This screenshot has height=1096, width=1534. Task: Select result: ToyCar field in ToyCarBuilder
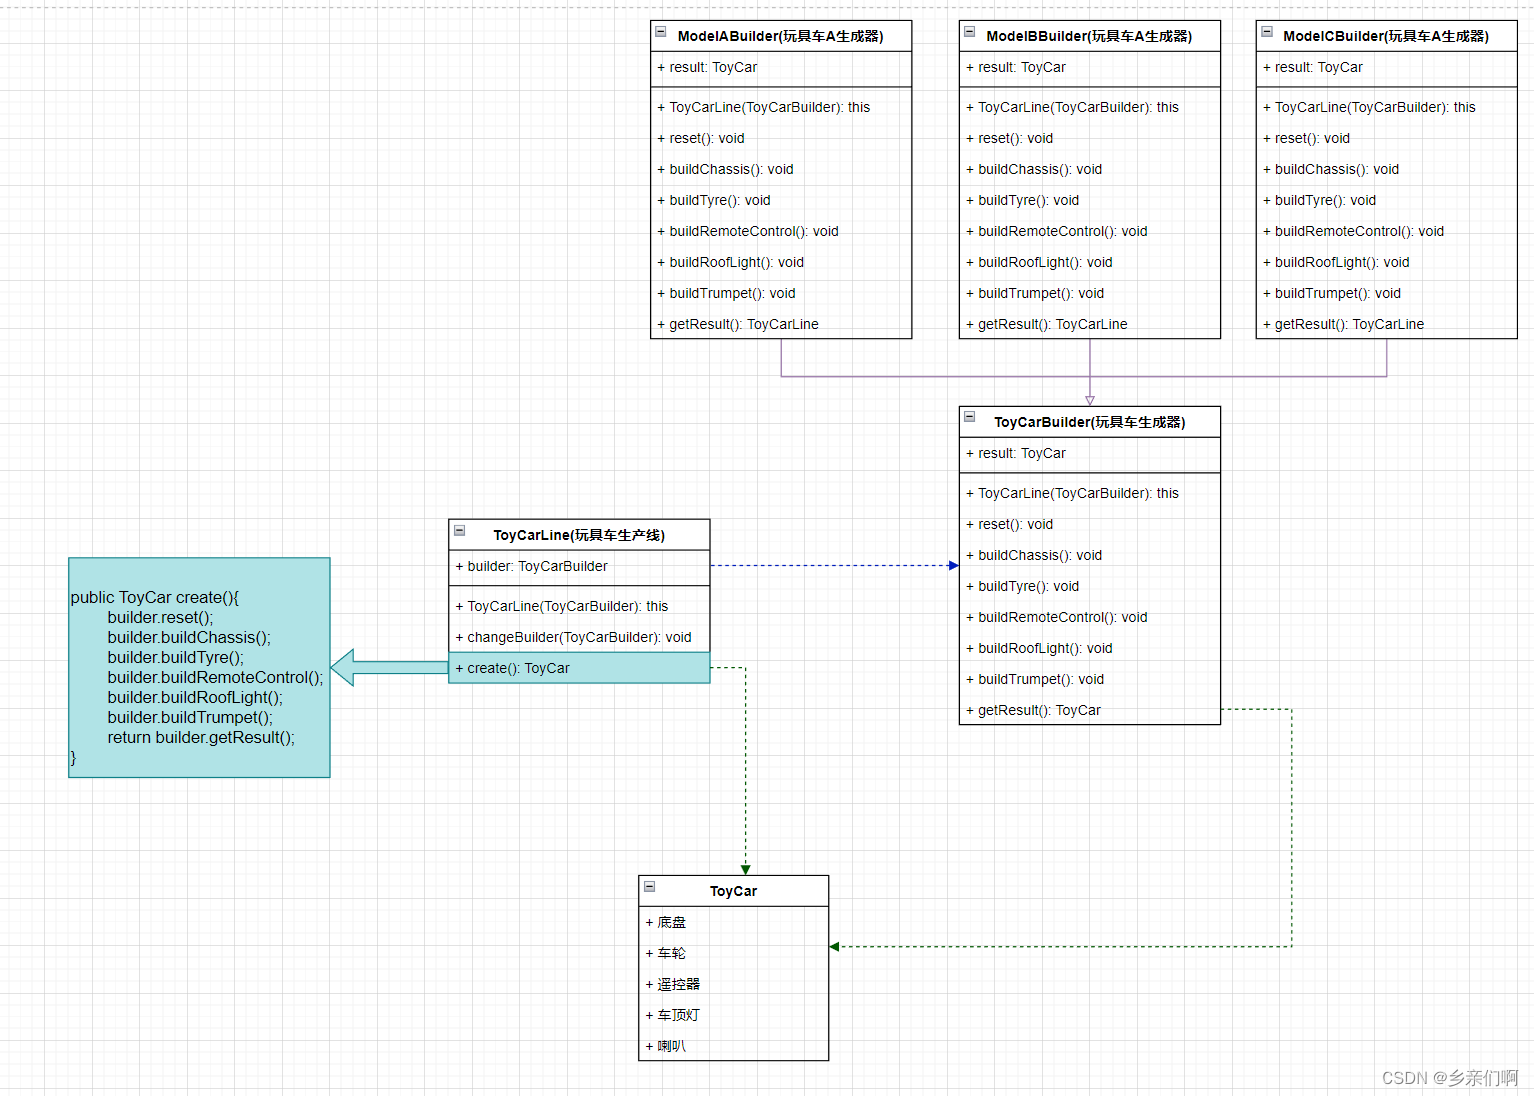click(1090, 453)
